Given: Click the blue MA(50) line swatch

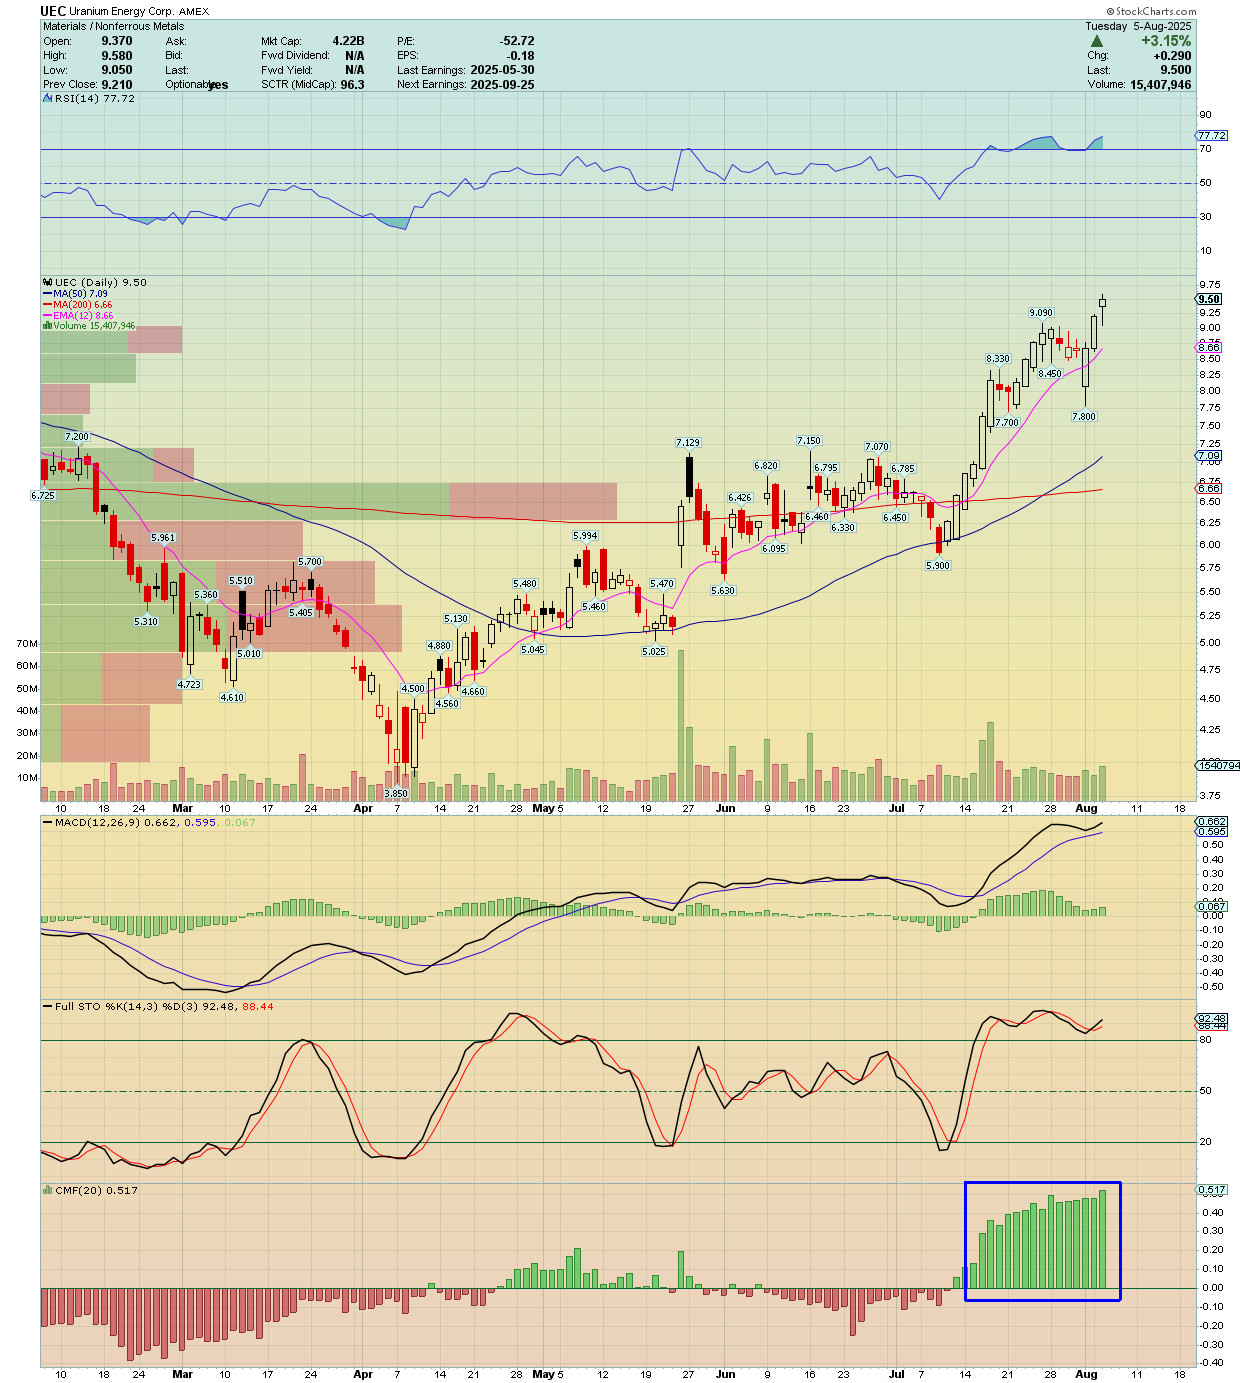Looking at the screenshot, I should (47, 294).
